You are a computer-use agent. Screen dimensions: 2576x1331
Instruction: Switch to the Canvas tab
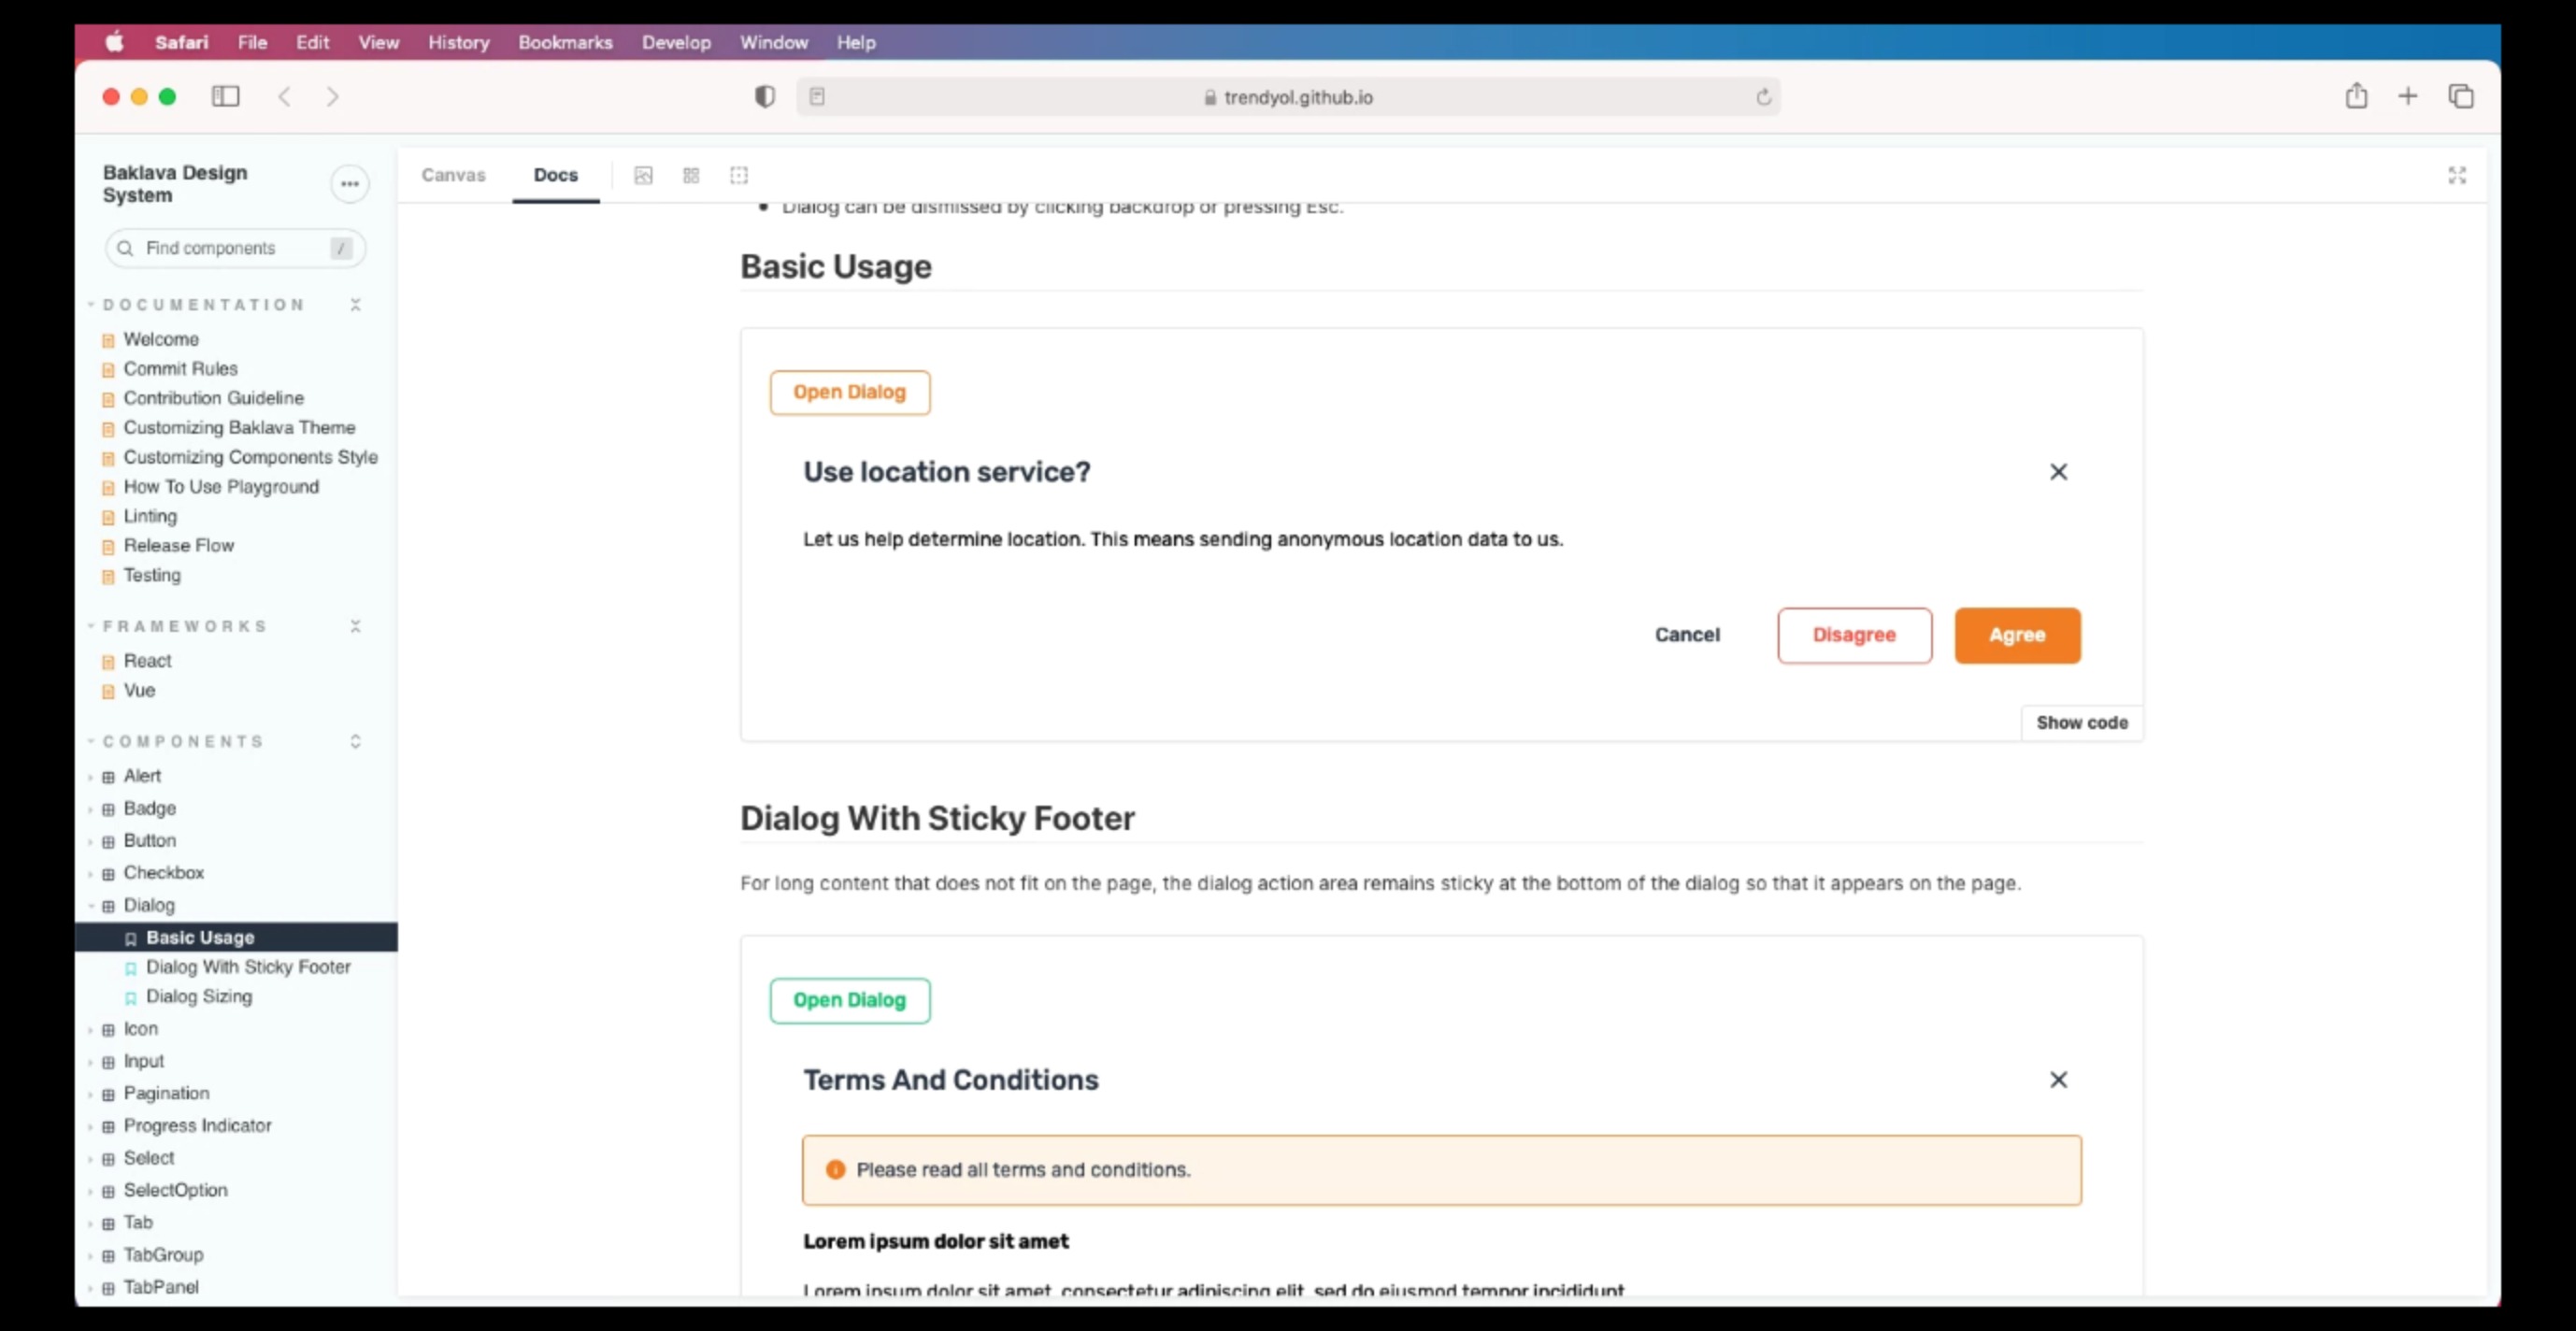click(x=453, y=175)
